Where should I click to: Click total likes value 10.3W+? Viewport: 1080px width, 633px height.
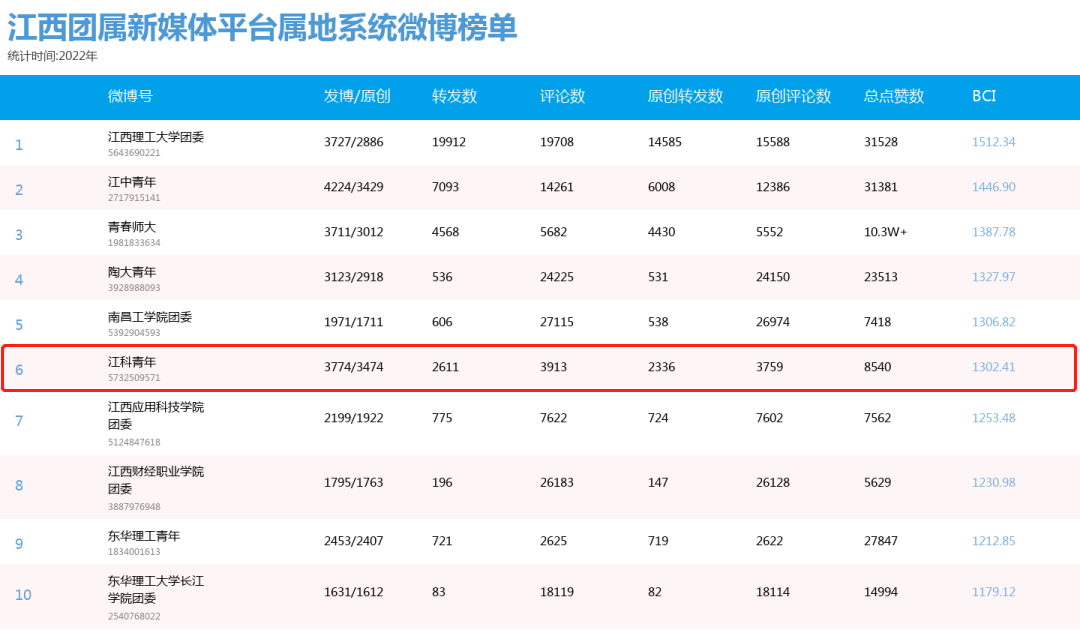tap(886, 232)
